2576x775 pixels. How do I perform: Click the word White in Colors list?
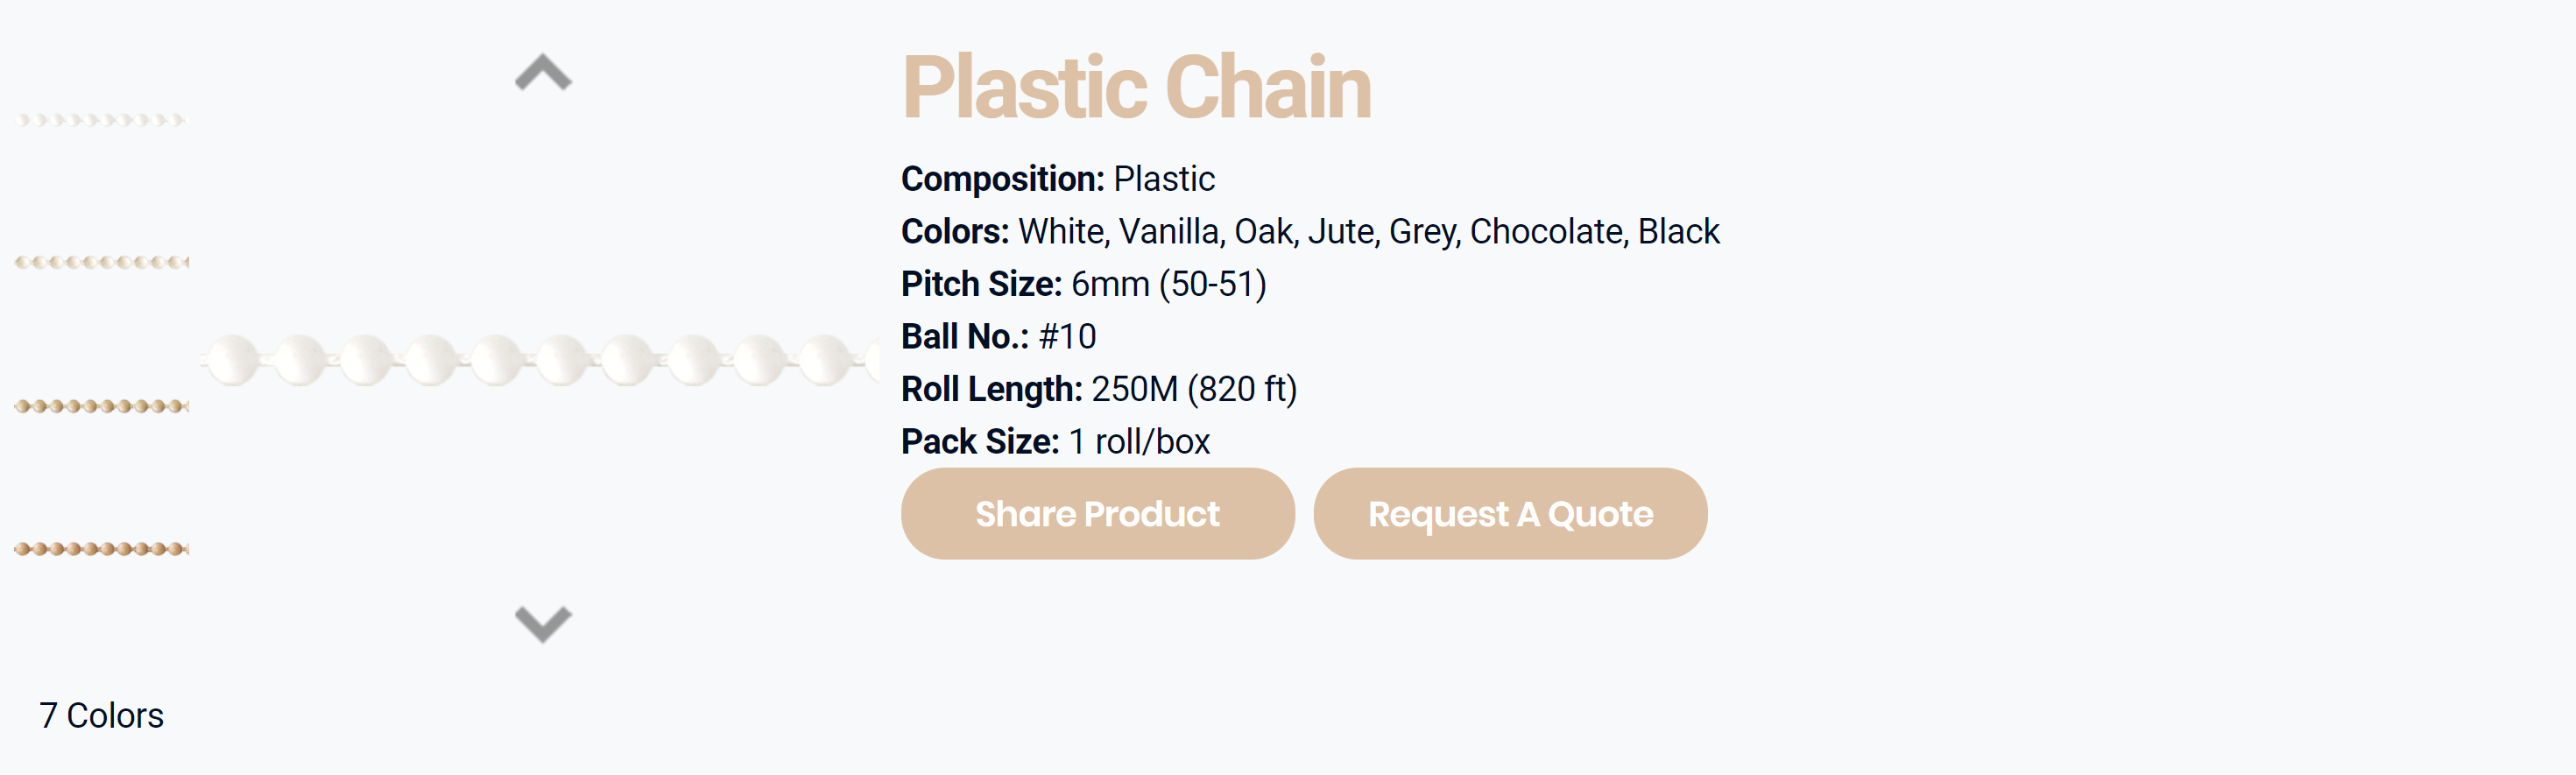pyautogui.click(x=1061, y=231)
